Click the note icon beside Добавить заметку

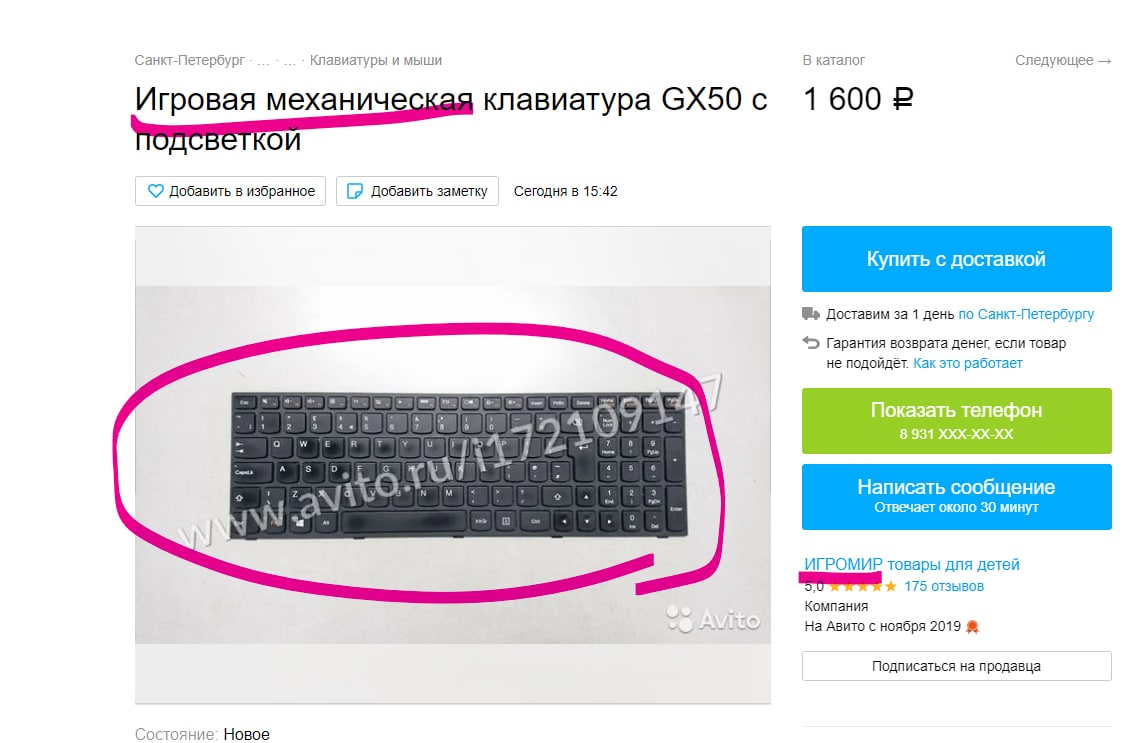pyautogui.click(x=355, y=191)
